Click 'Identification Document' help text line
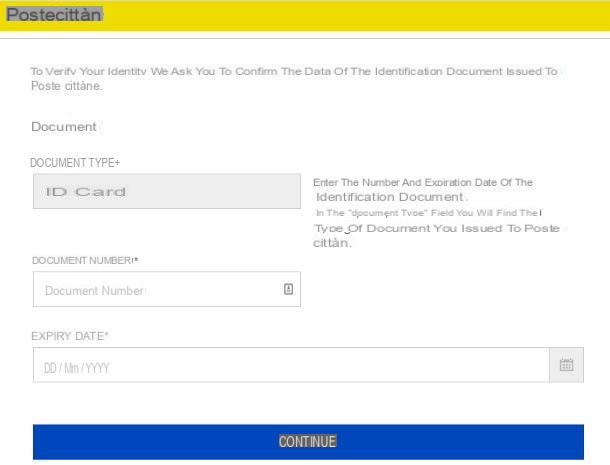This screenshot has width=610, height=465. (389, 197)
